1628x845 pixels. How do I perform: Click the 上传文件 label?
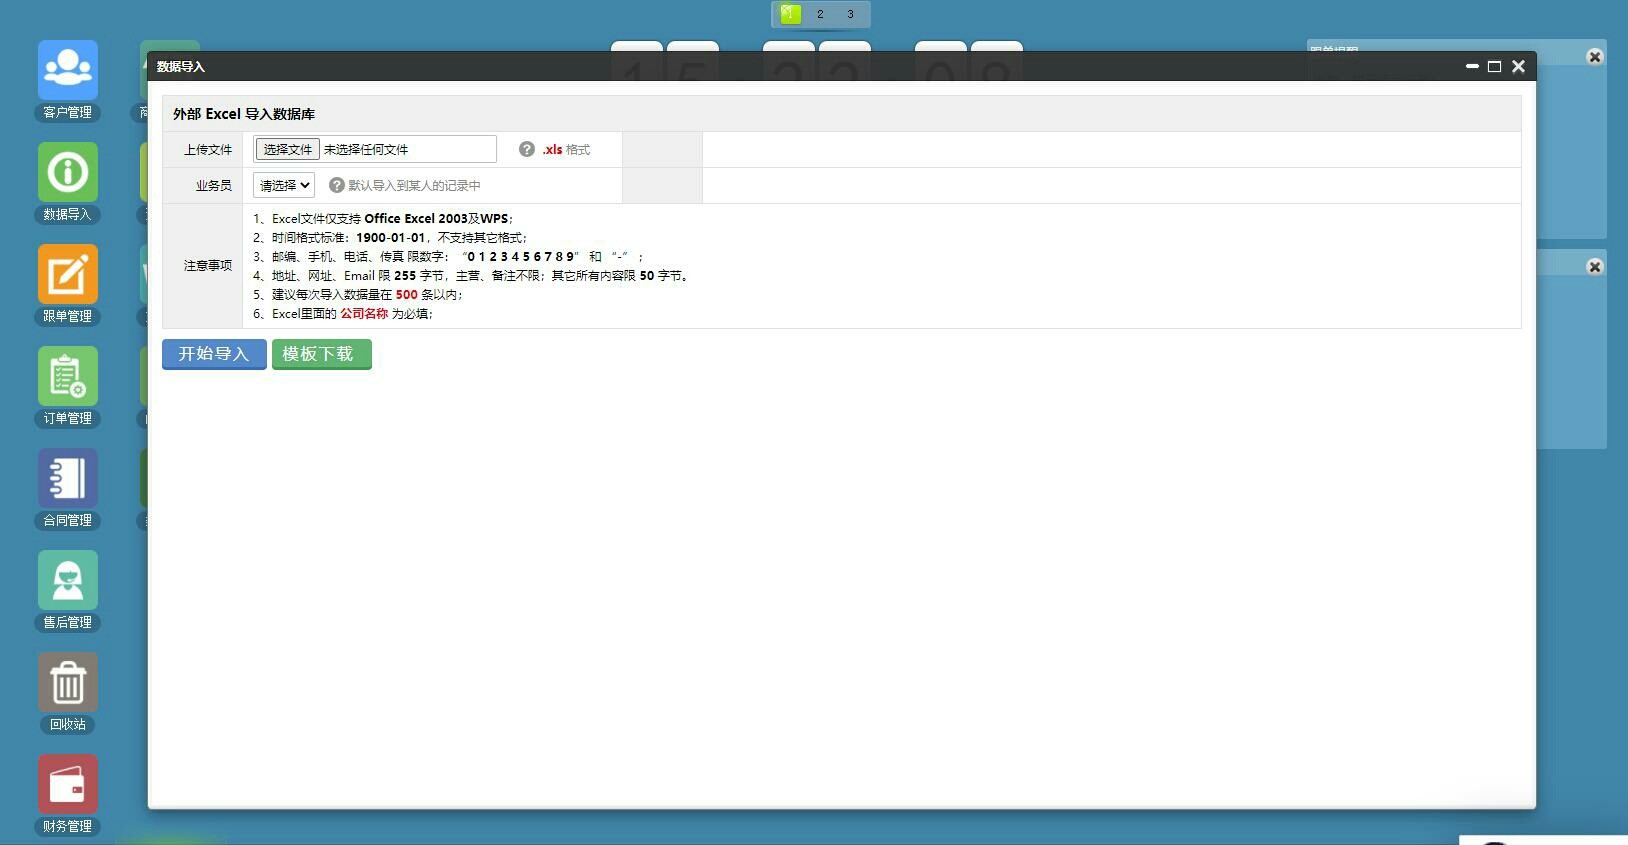(x=208, y=150)
